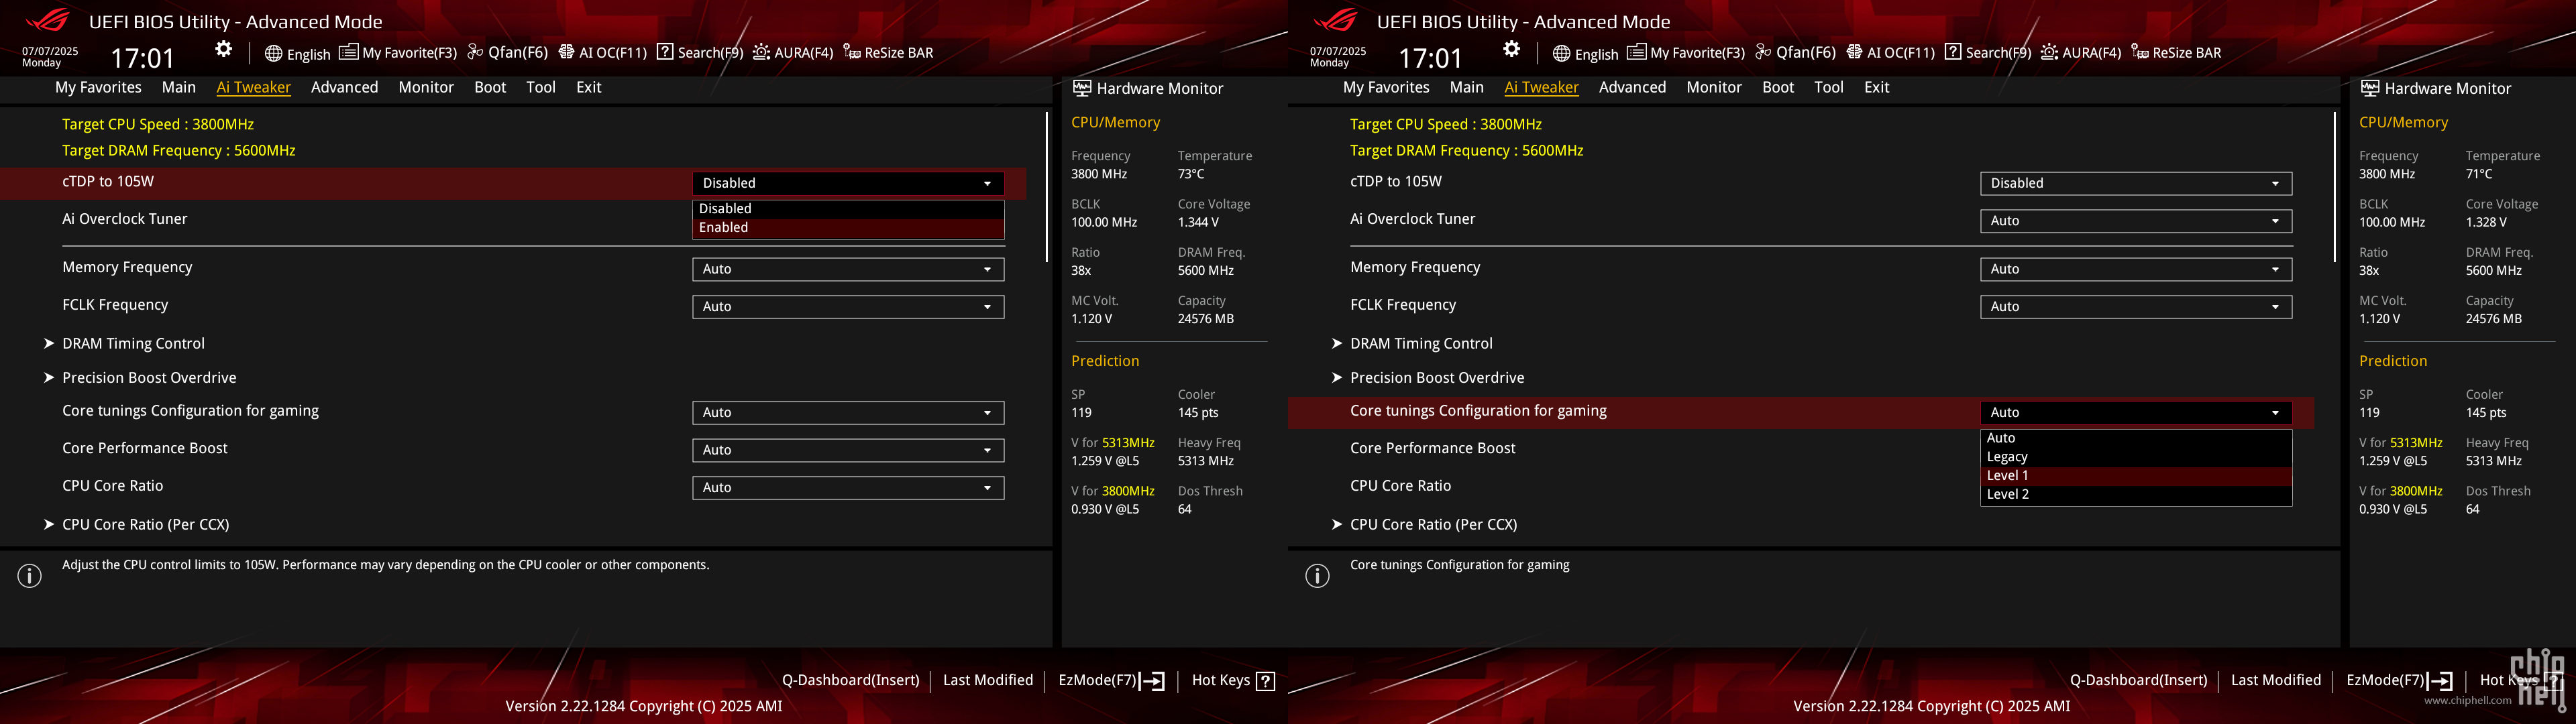Open My Favorites tab in left screenshot
This screenshot has width=2576, height=724.
[98, 87]
